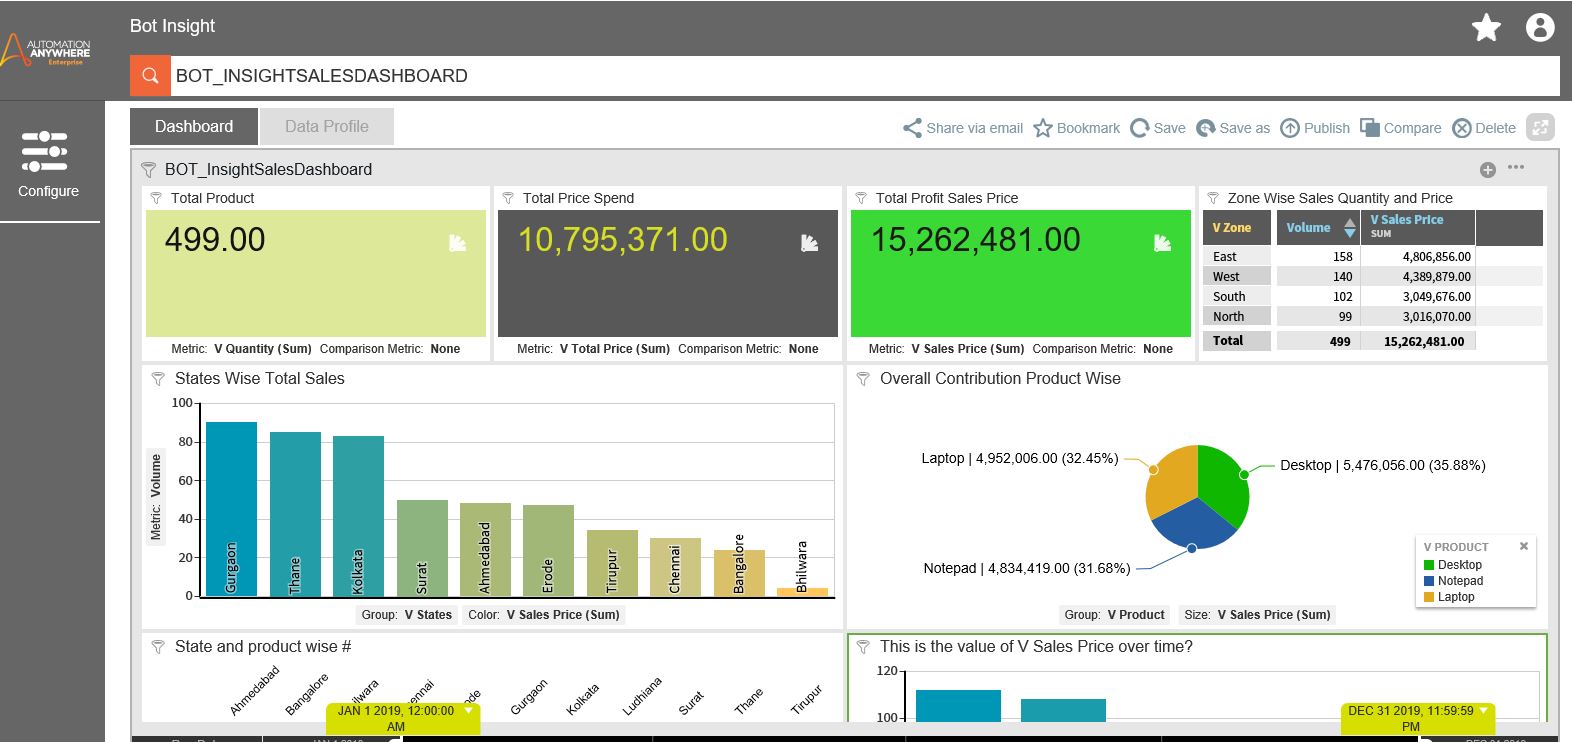
Task: Click the orange search icon
Action: click(x=150, y=76)
